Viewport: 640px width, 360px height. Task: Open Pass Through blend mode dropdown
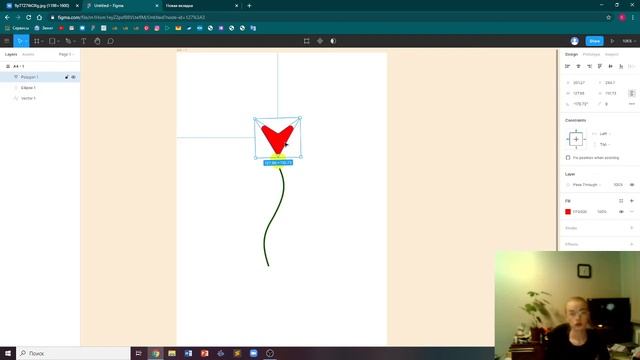(587, 185)
